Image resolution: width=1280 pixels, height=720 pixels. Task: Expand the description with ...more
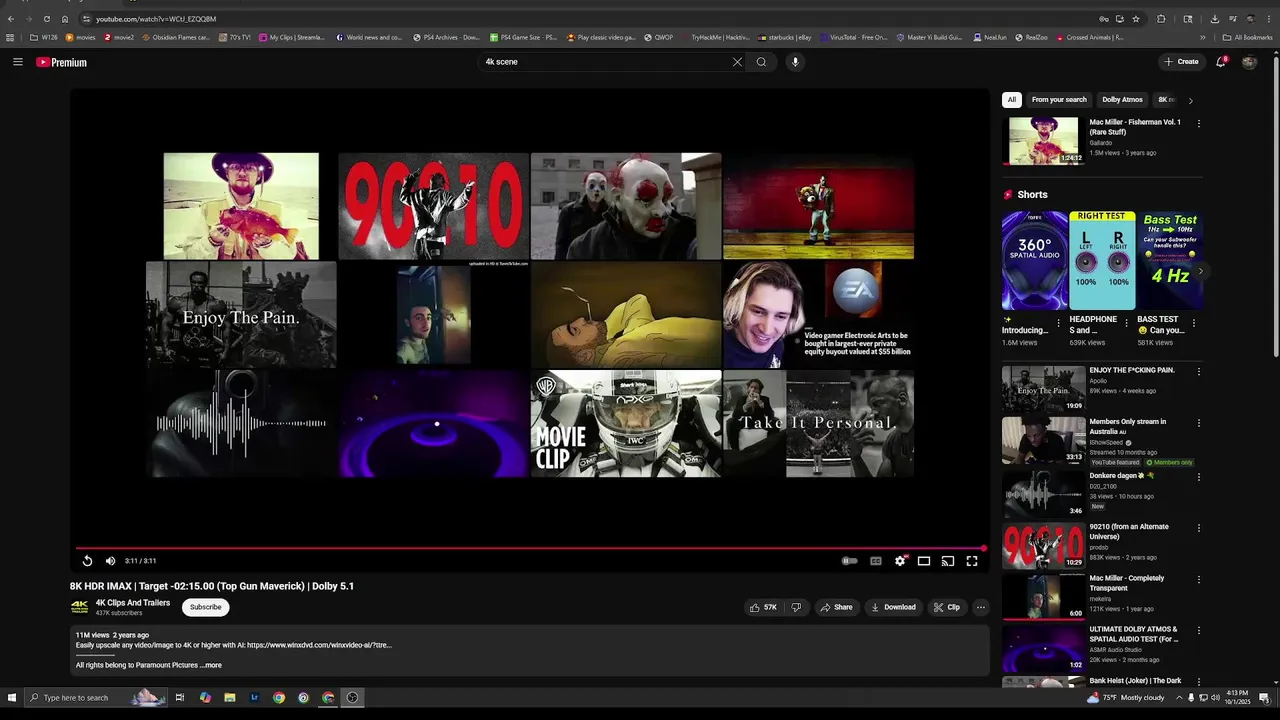click(x=211, y=665)
